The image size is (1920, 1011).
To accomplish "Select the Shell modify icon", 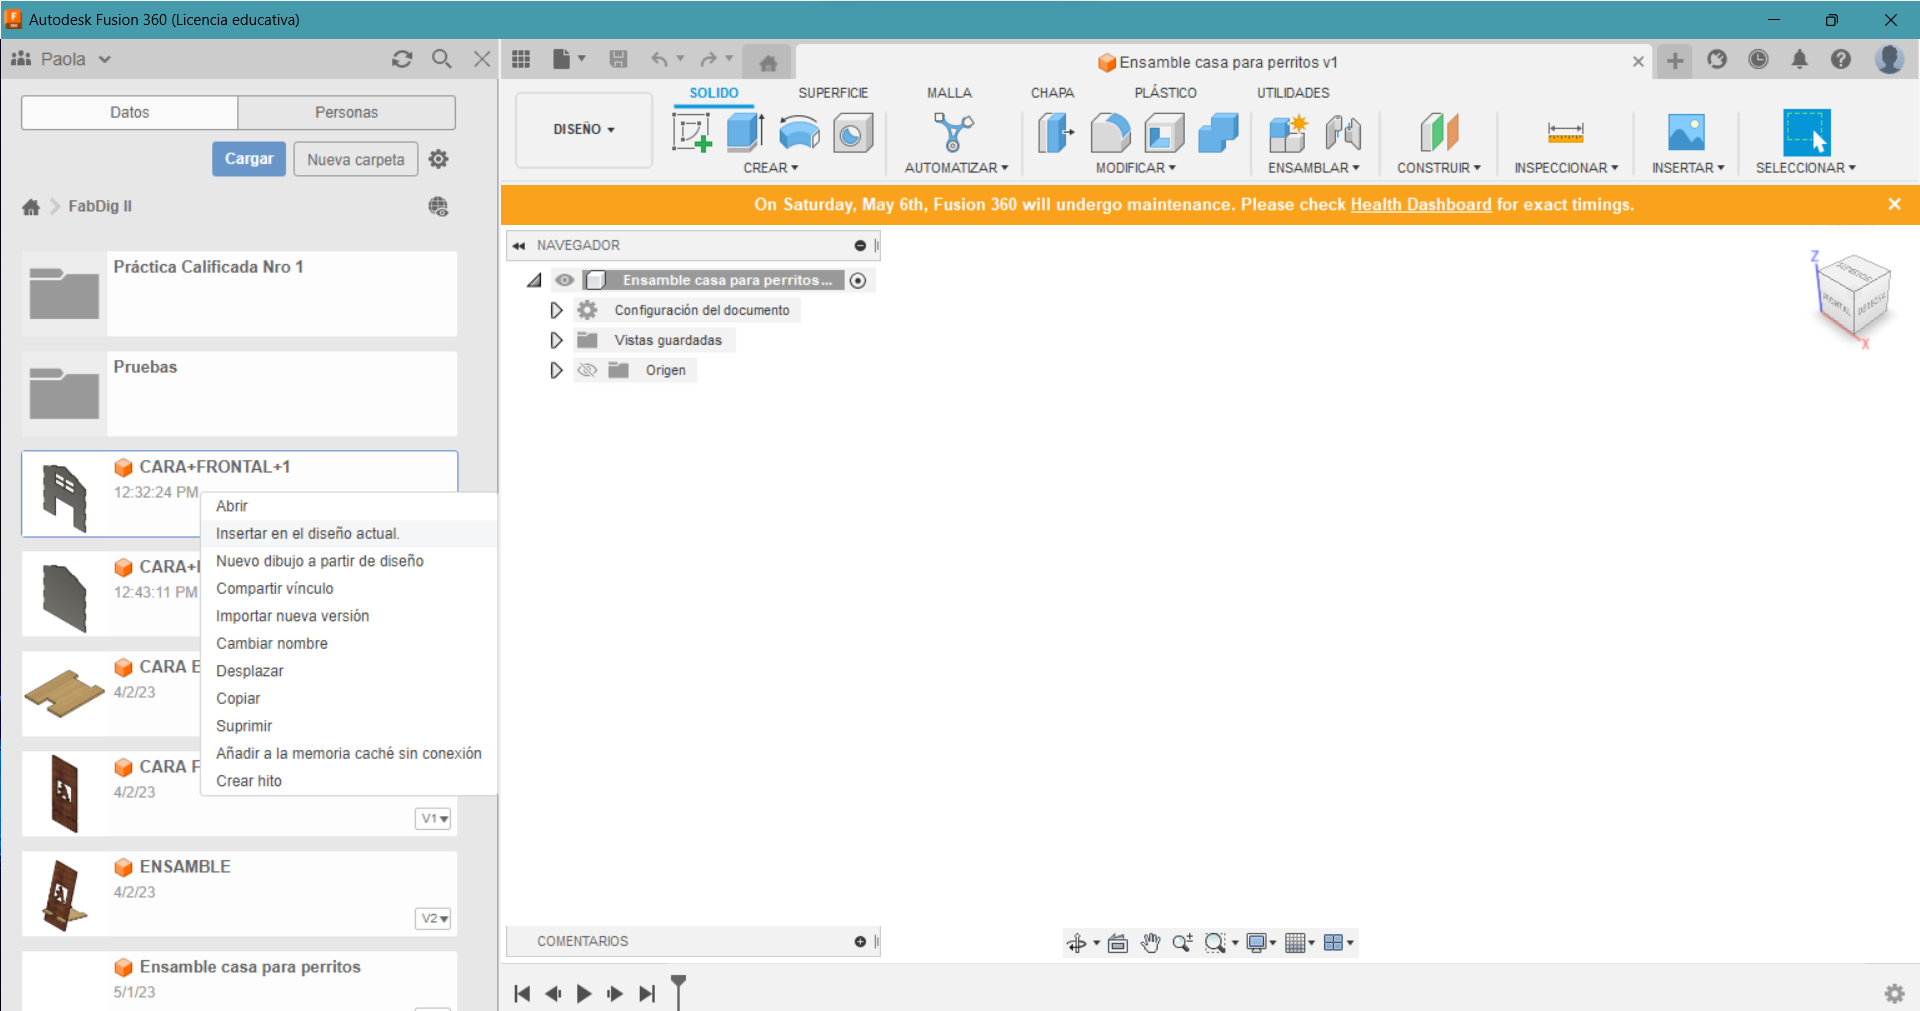I will tap(1164, 132).
